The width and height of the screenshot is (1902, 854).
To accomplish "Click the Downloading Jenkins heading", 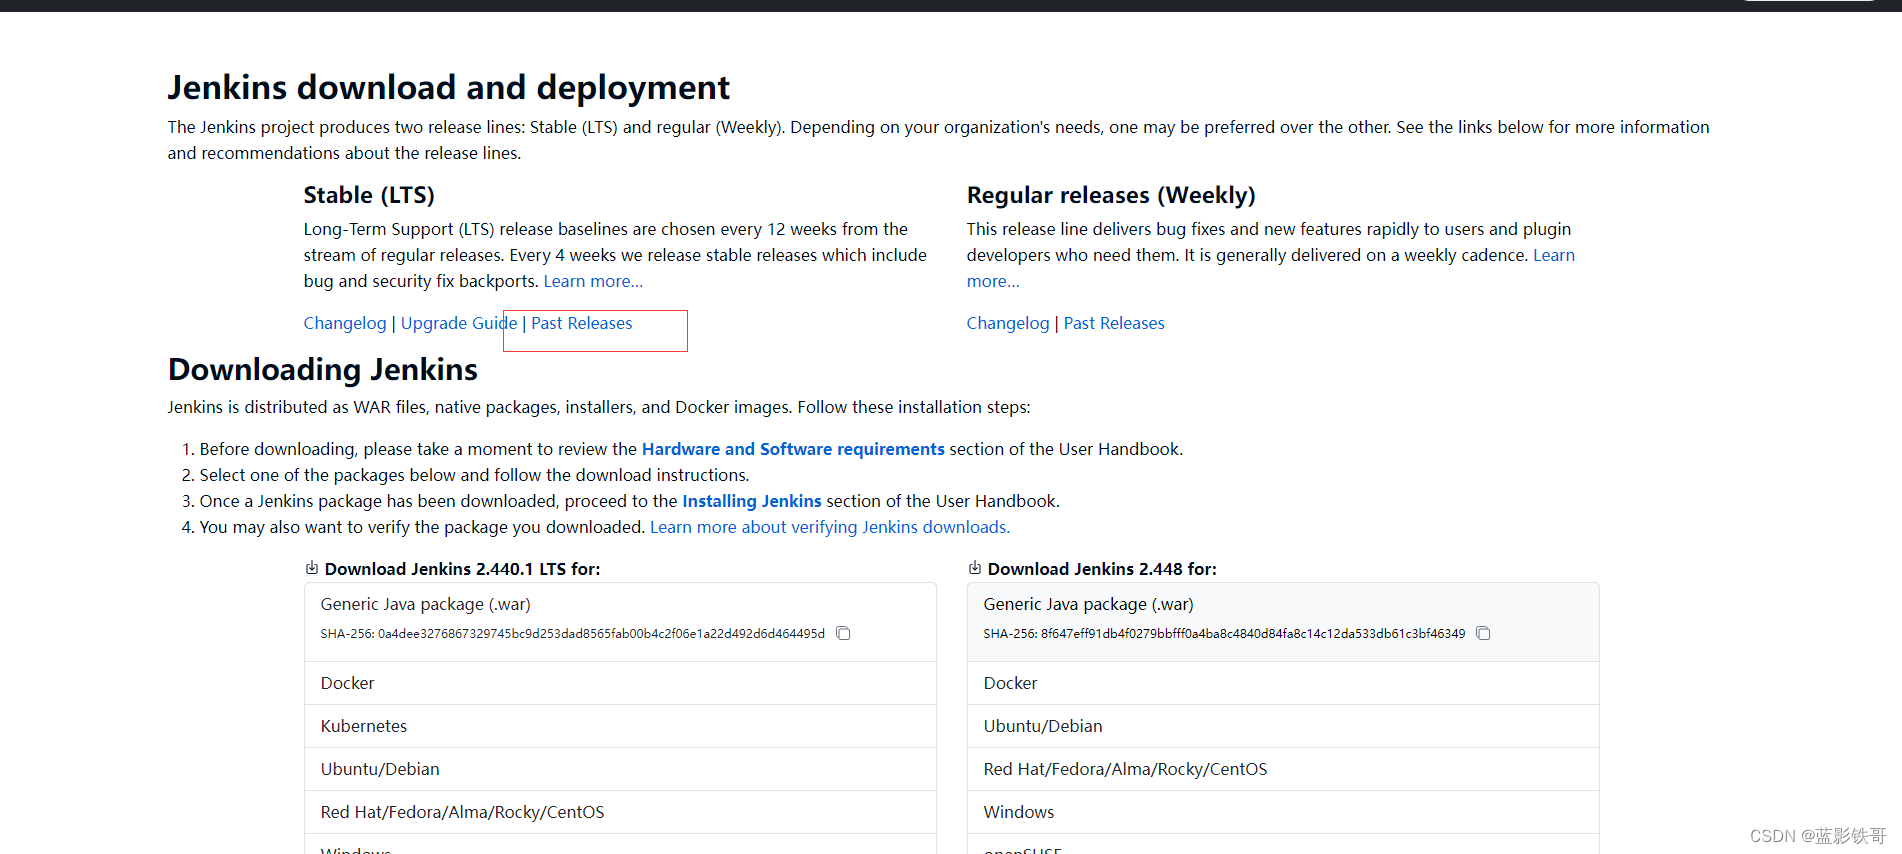I will (x=323, y=369).
